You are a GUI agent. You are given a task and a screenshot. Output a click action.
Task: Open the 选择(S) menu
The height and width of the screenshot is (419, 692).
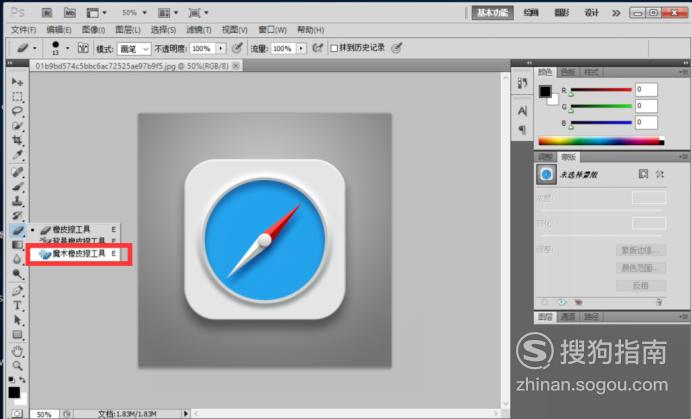(163, 30)
